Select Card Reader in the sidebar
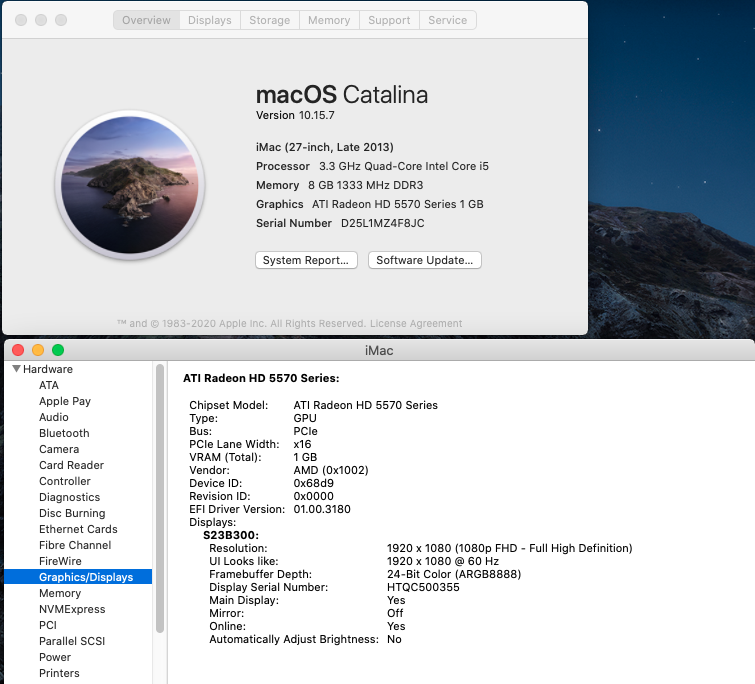The width and height of the screenshot is (755, 684). (x=71, y=465)
